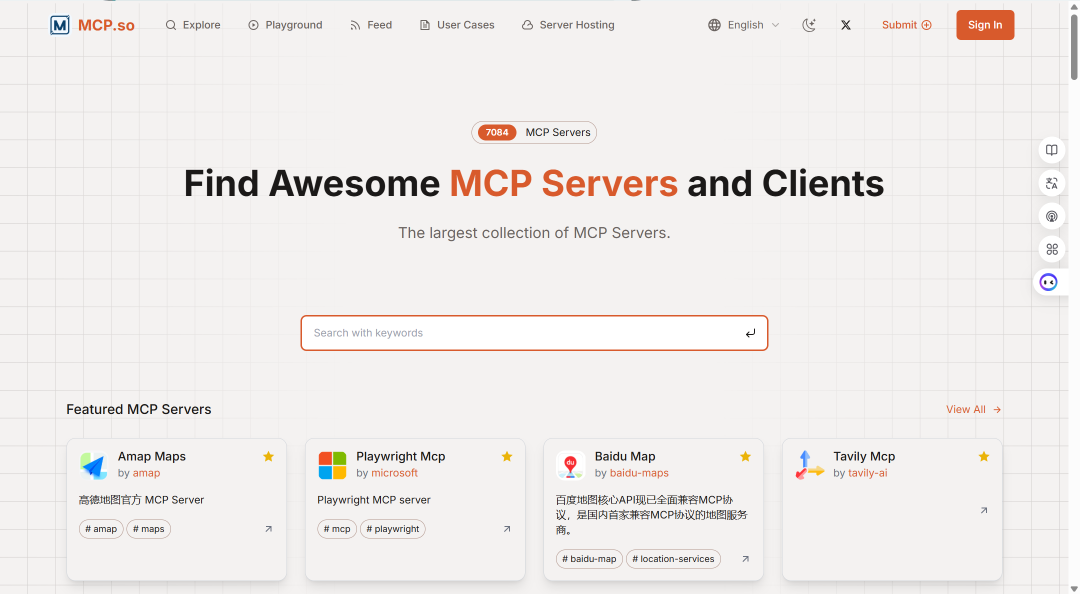Click the translate icon in side panel
The image size is (1080, 594).
[x=1052, y=183]
